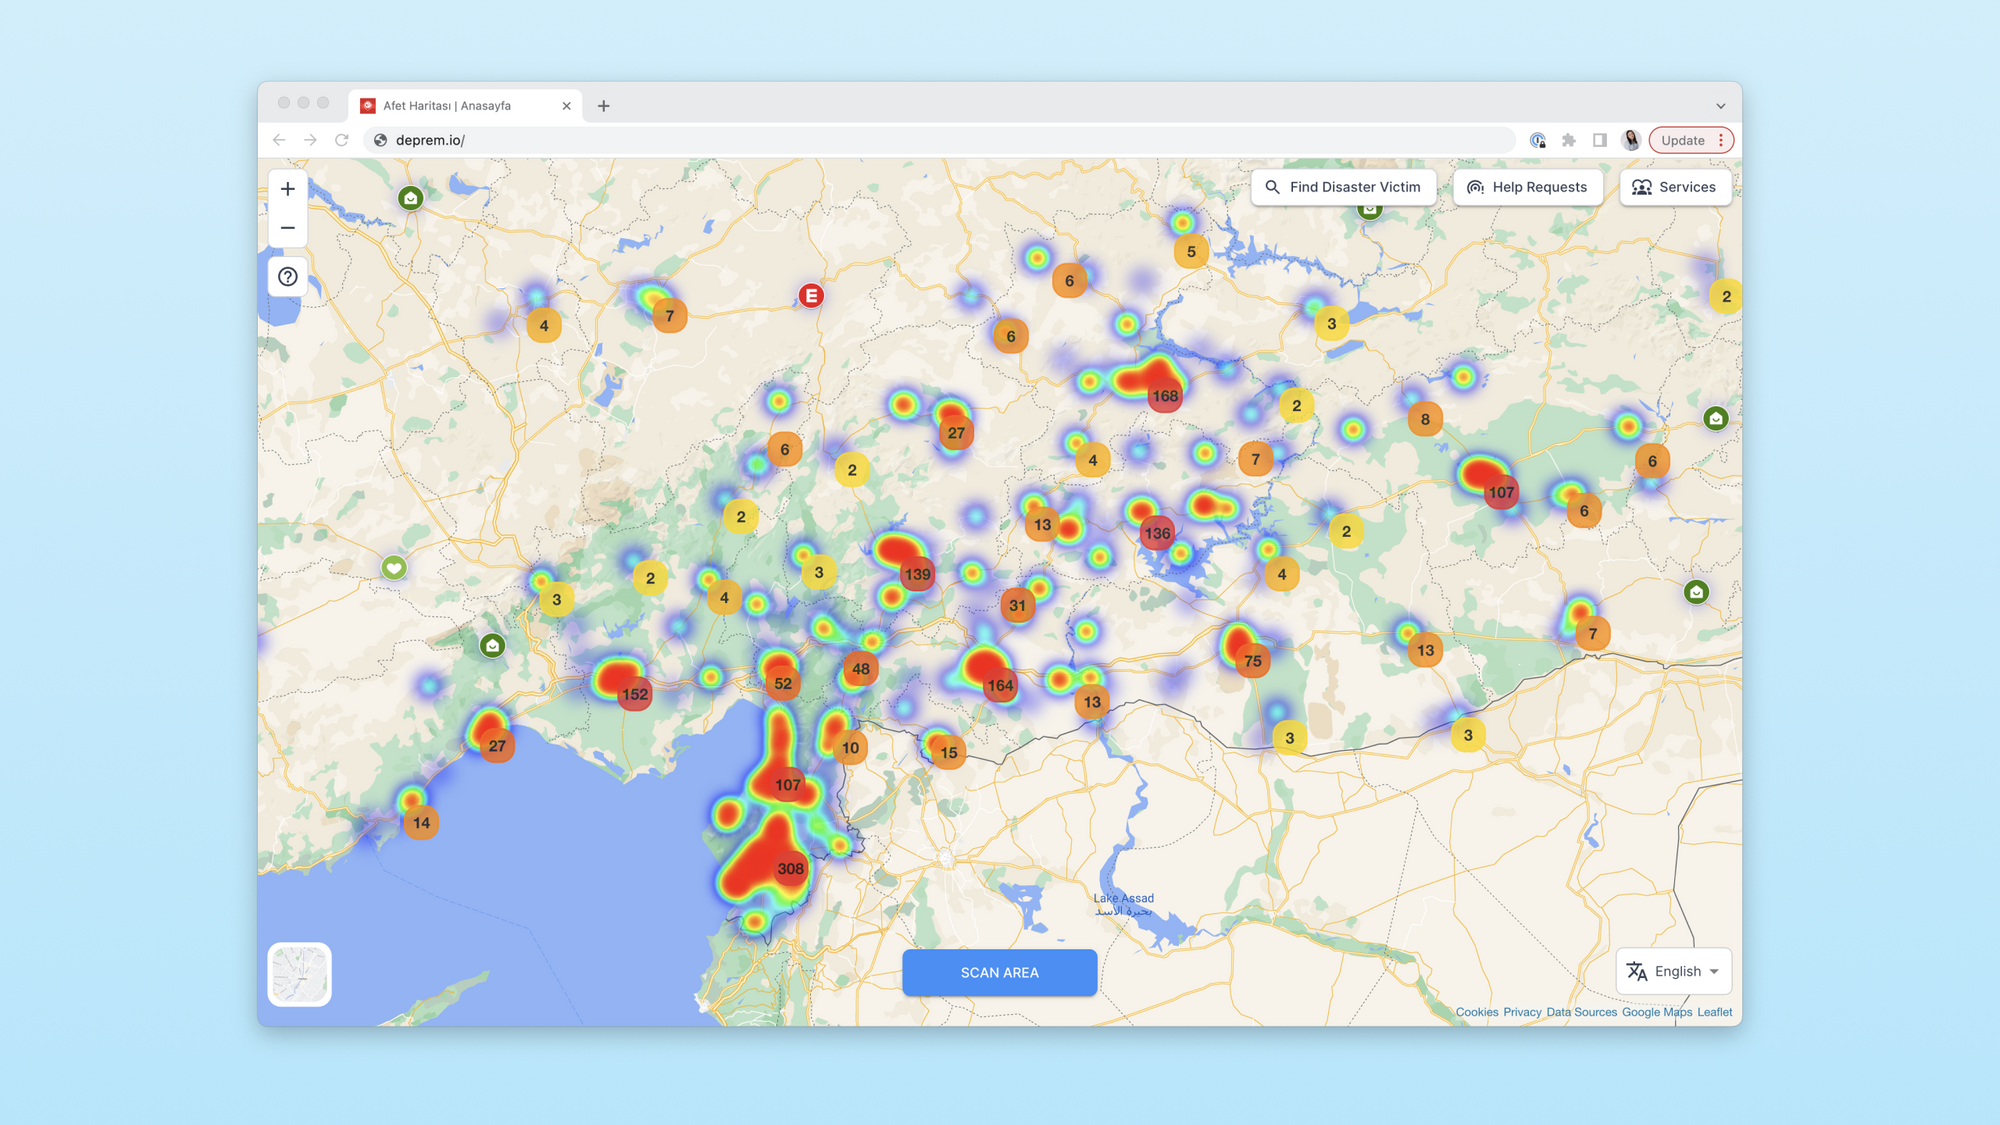Click the heatmap intensity for cluster 136
The width and height of the screenshot is (2000, 1125).
1158,533
